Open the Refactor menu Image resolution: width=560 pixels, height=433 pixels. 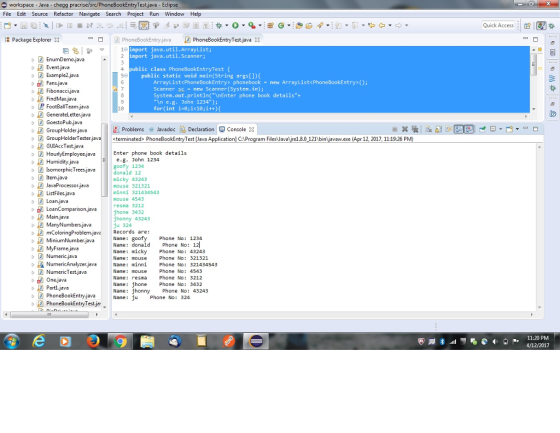pyautogui.click(x=63, y=14)
